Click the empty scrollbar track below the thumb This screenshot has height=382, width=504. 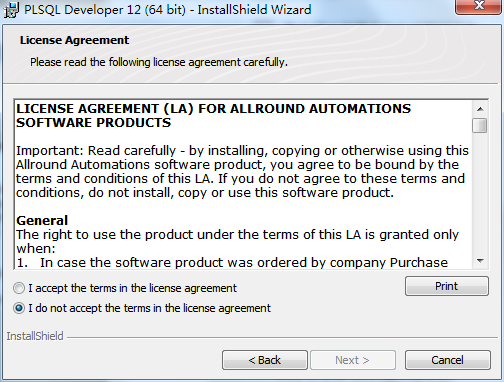coord(480,193)
